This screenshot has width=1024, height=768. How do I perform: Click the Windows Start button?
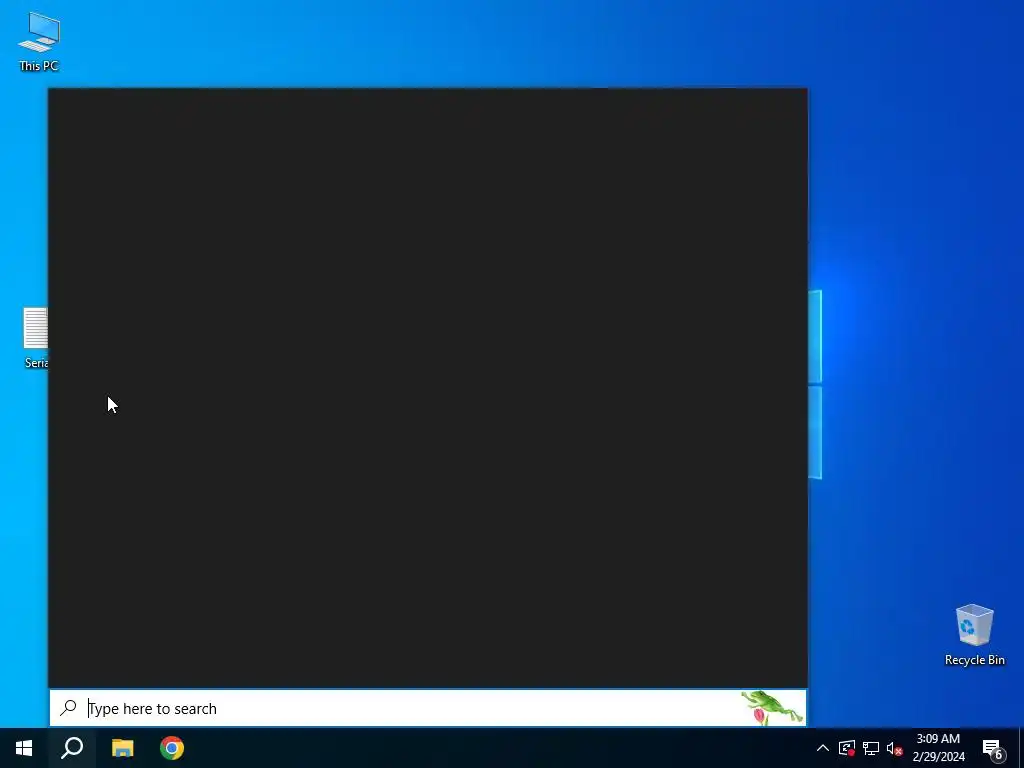pos(24,748)
